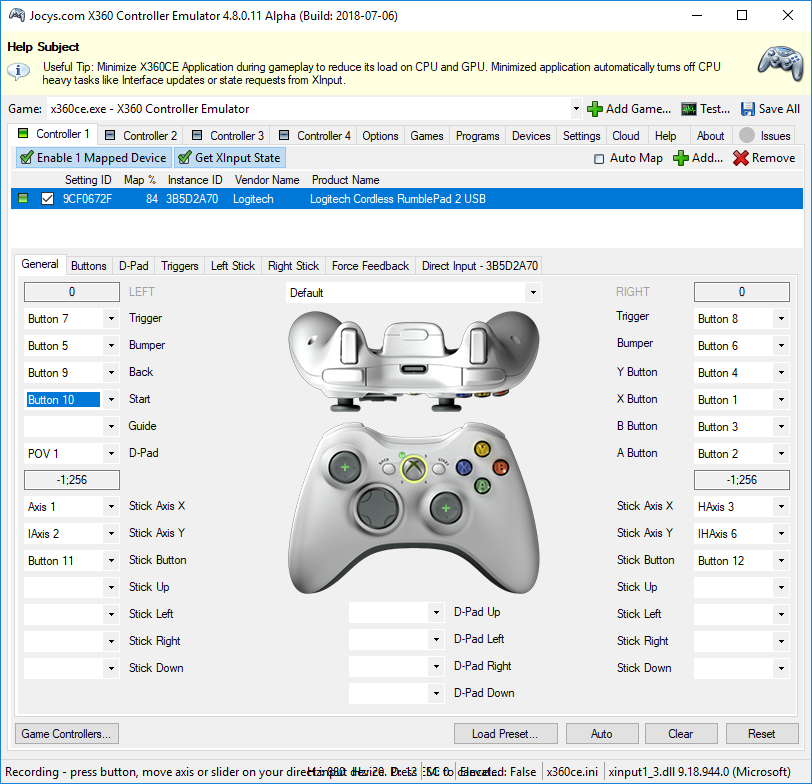The height and width of the screenshot is (784, 812).
Task: Click the gamepad logo in the help banner
Action: tap(780, 64)
